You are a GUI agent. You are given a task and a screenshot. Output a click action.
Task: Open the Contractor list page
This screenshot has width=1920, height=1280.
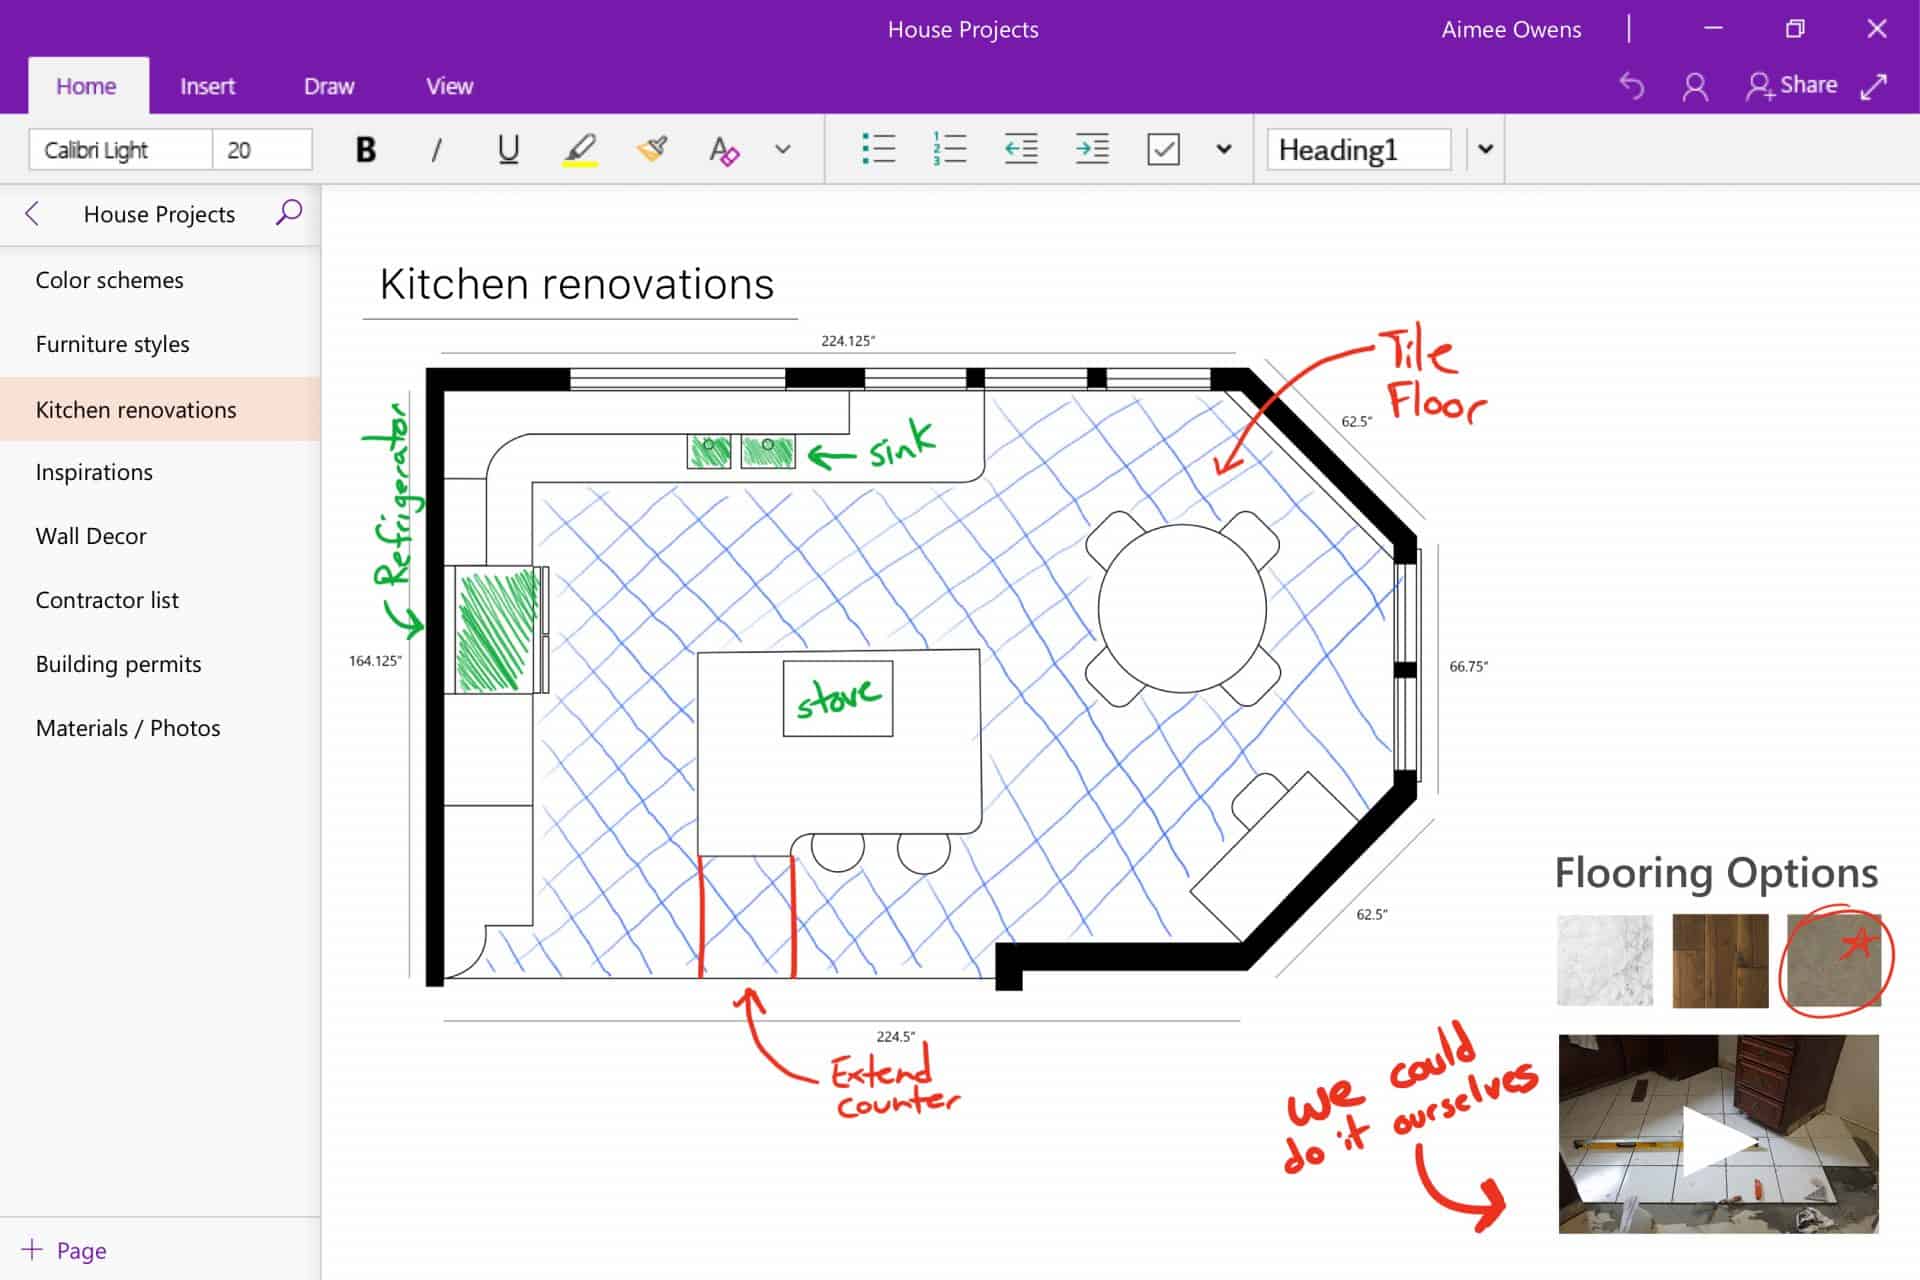pos(107,599)
